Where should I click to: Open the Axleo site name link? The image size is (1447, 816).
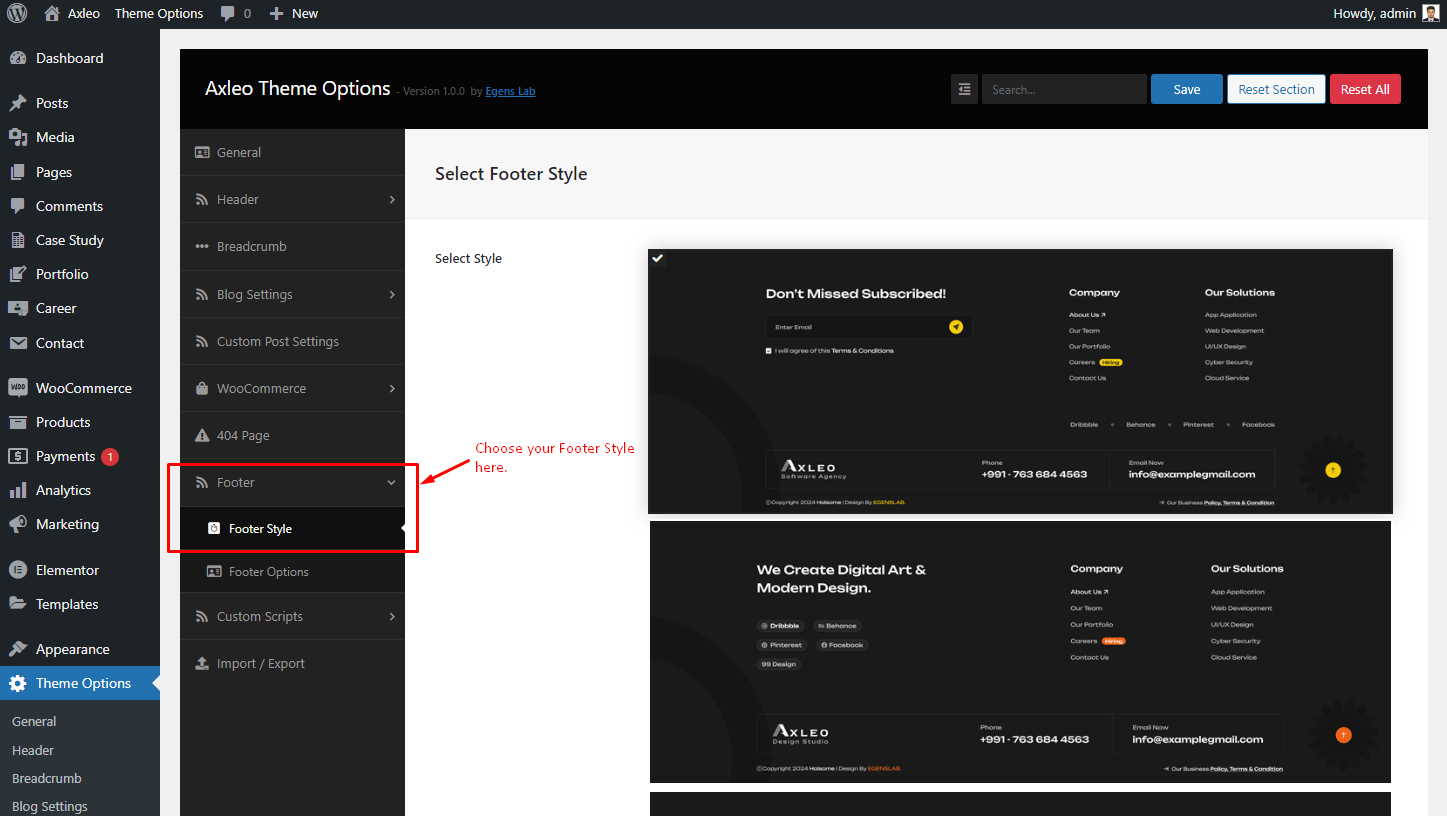[x=84, y=13]
